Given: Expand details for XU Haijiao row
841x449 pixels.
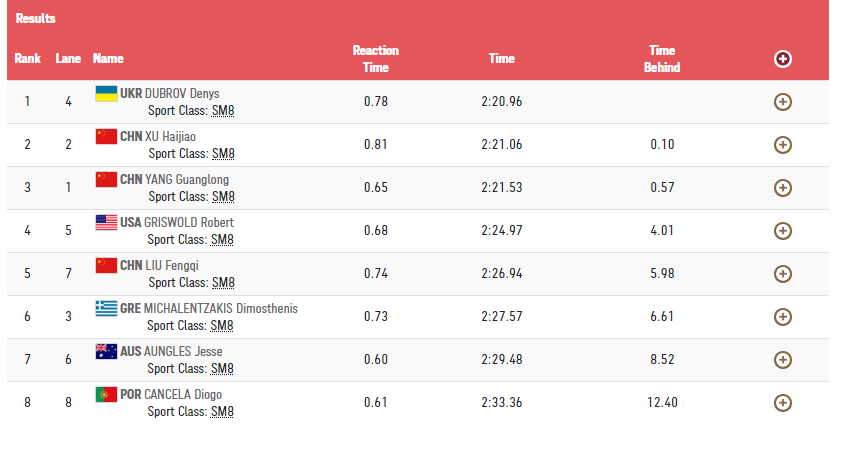Looking at the screenshot, I should click(783, 144).
